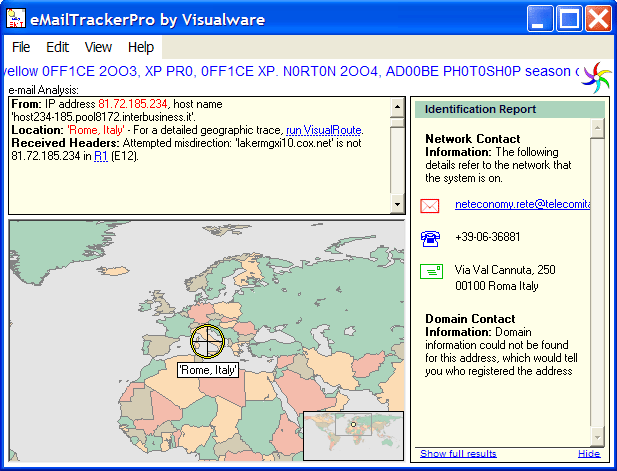Click the 'Rome, Italy' map label

pyautogui.click(x=207, y=370)
